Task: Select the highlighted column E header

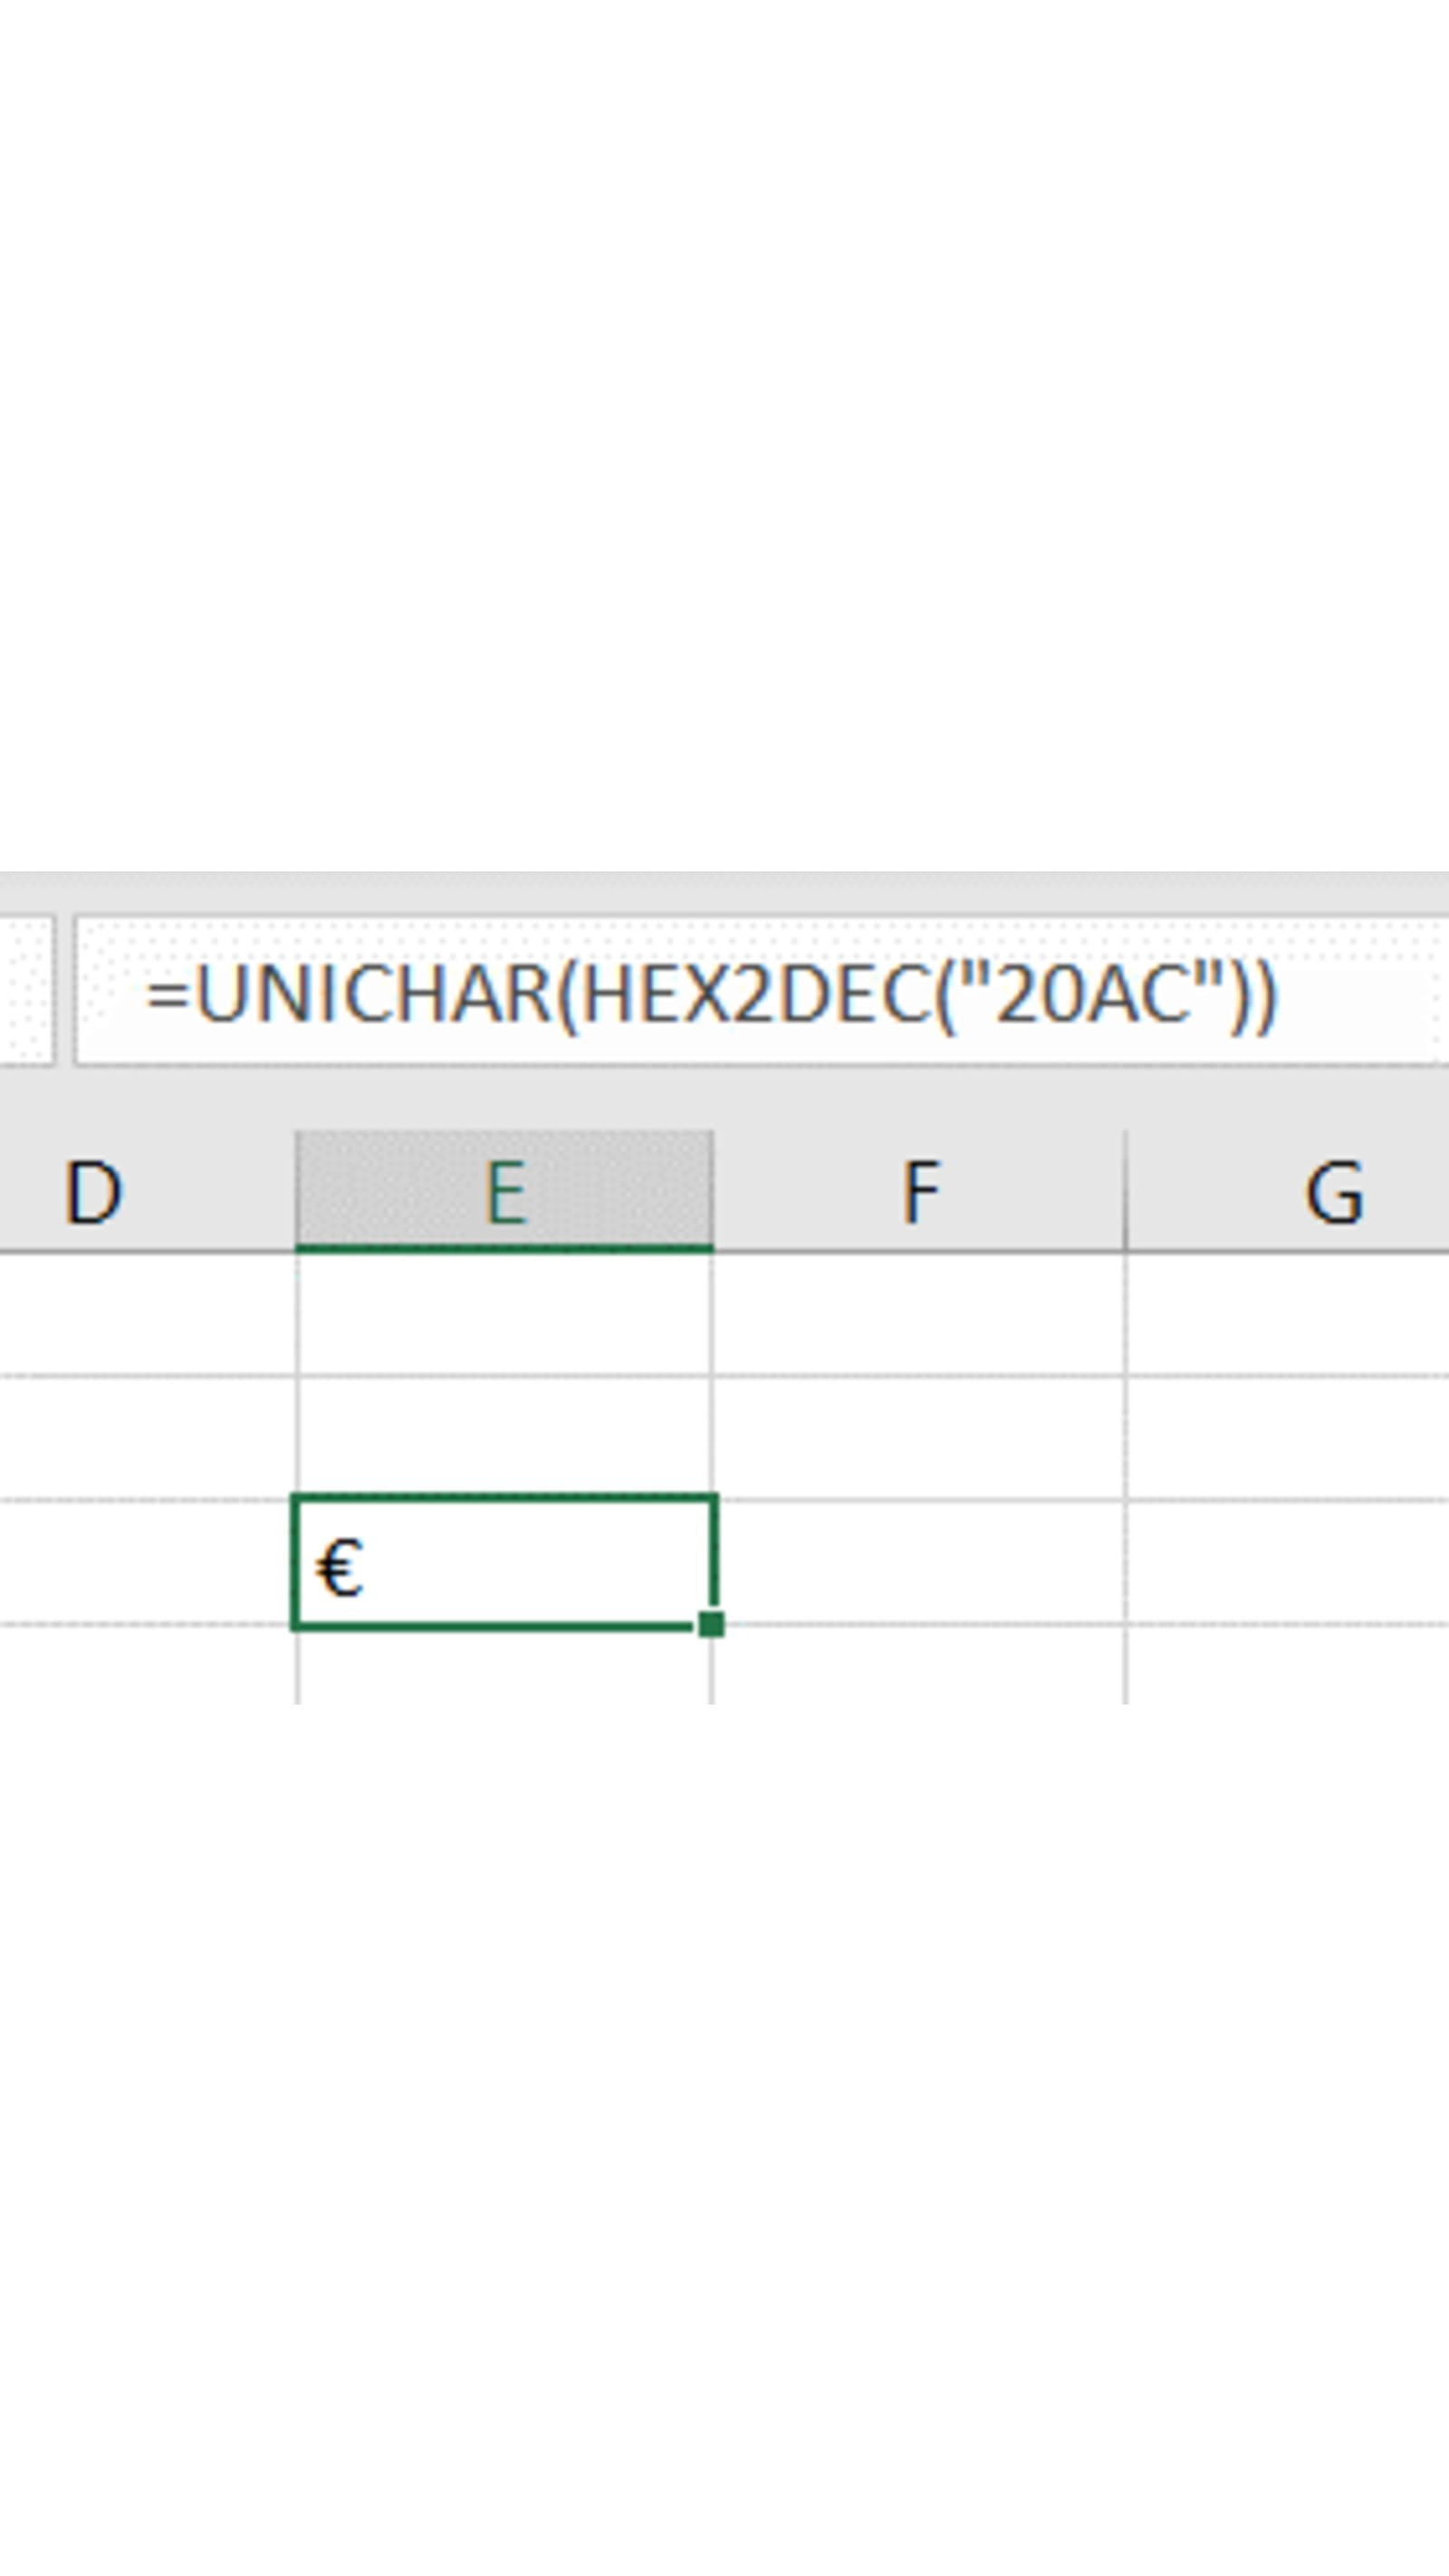Action: [x=504, y=1191]
